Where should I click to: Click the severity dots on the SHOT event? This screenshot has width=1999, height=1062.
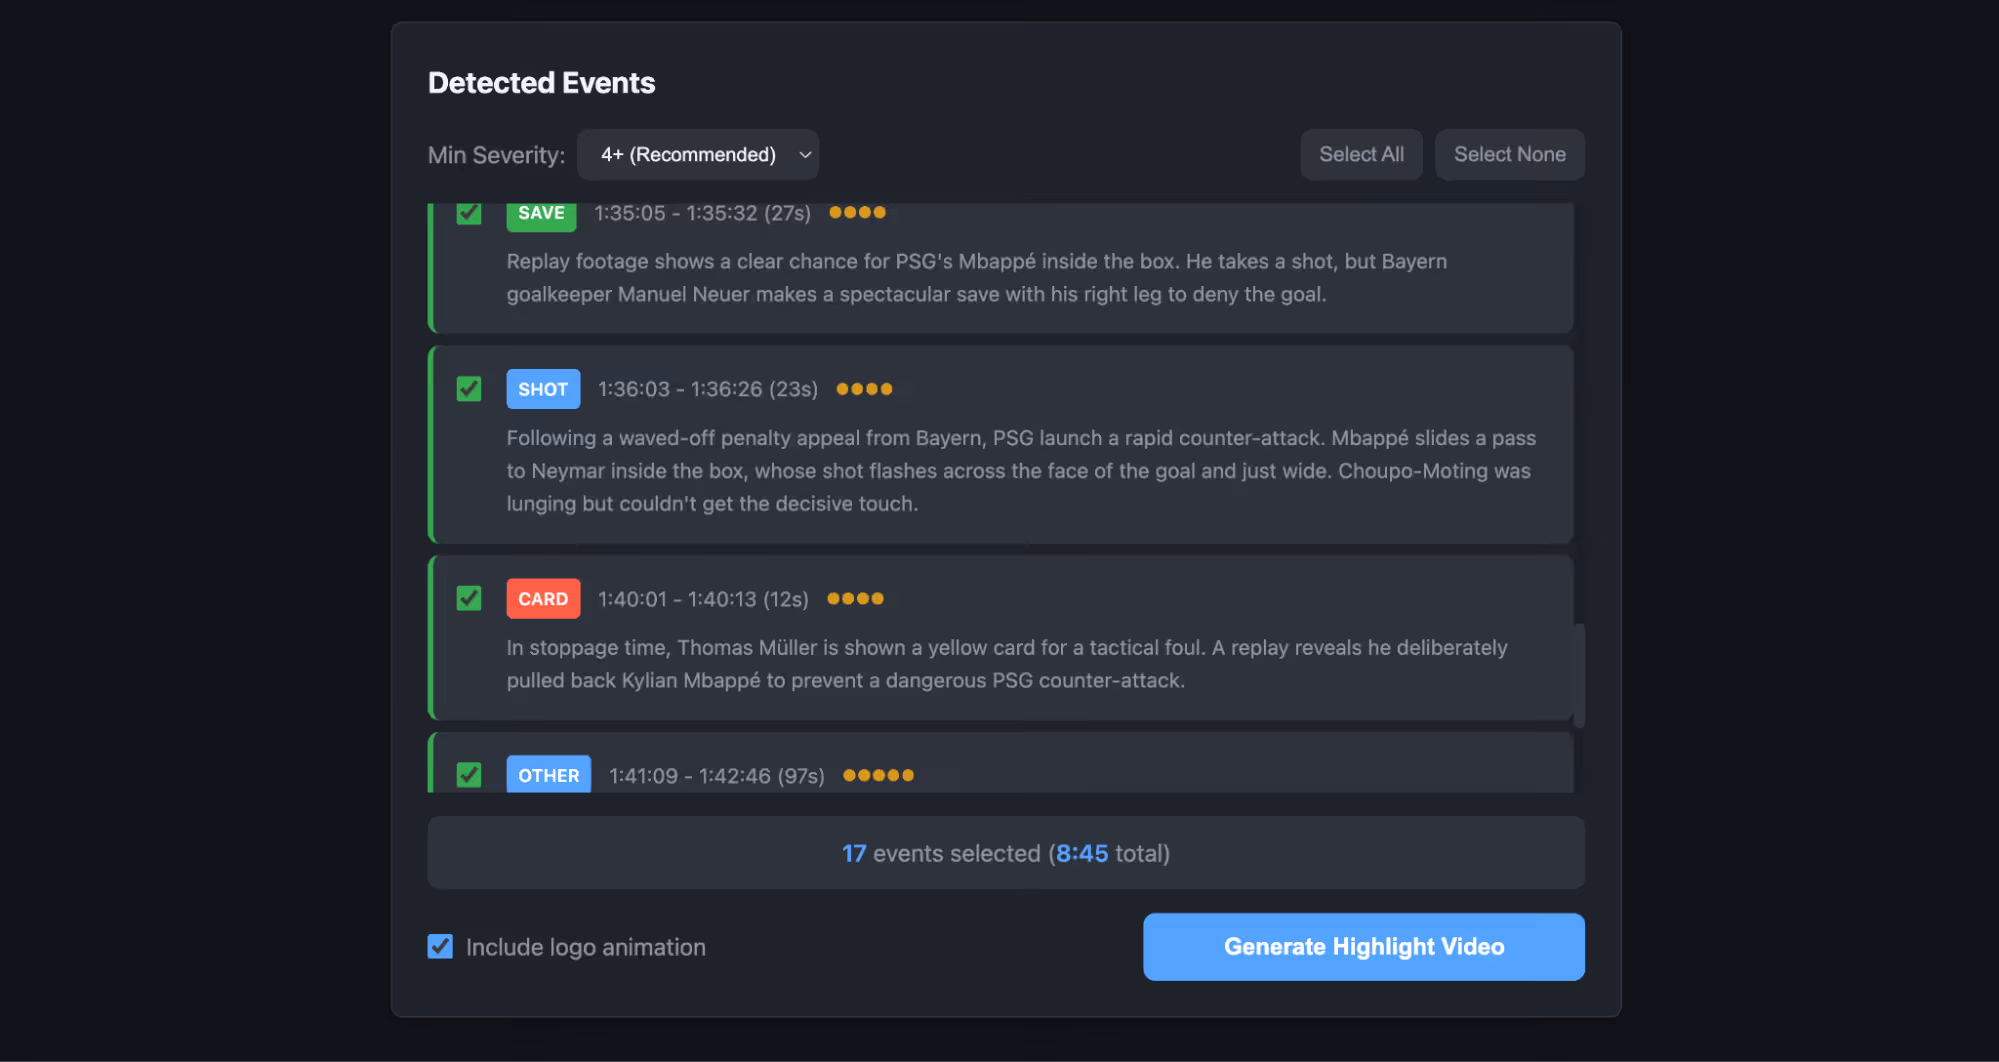[x=863, y=389]
